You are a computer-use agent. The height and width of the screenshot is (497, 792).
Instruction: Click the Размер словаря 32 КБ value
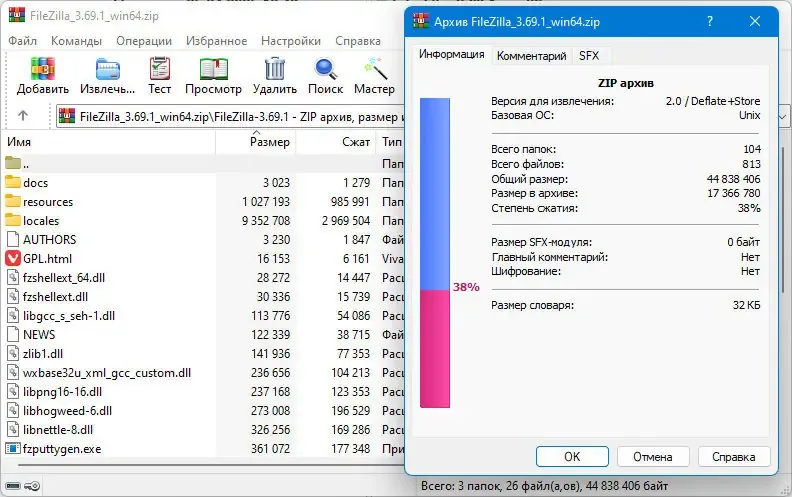(x=746, y=305)
